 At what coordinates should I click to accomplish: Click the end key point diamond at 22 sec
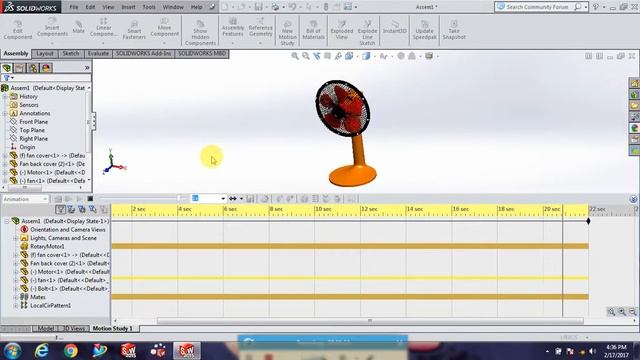point(588,221)
